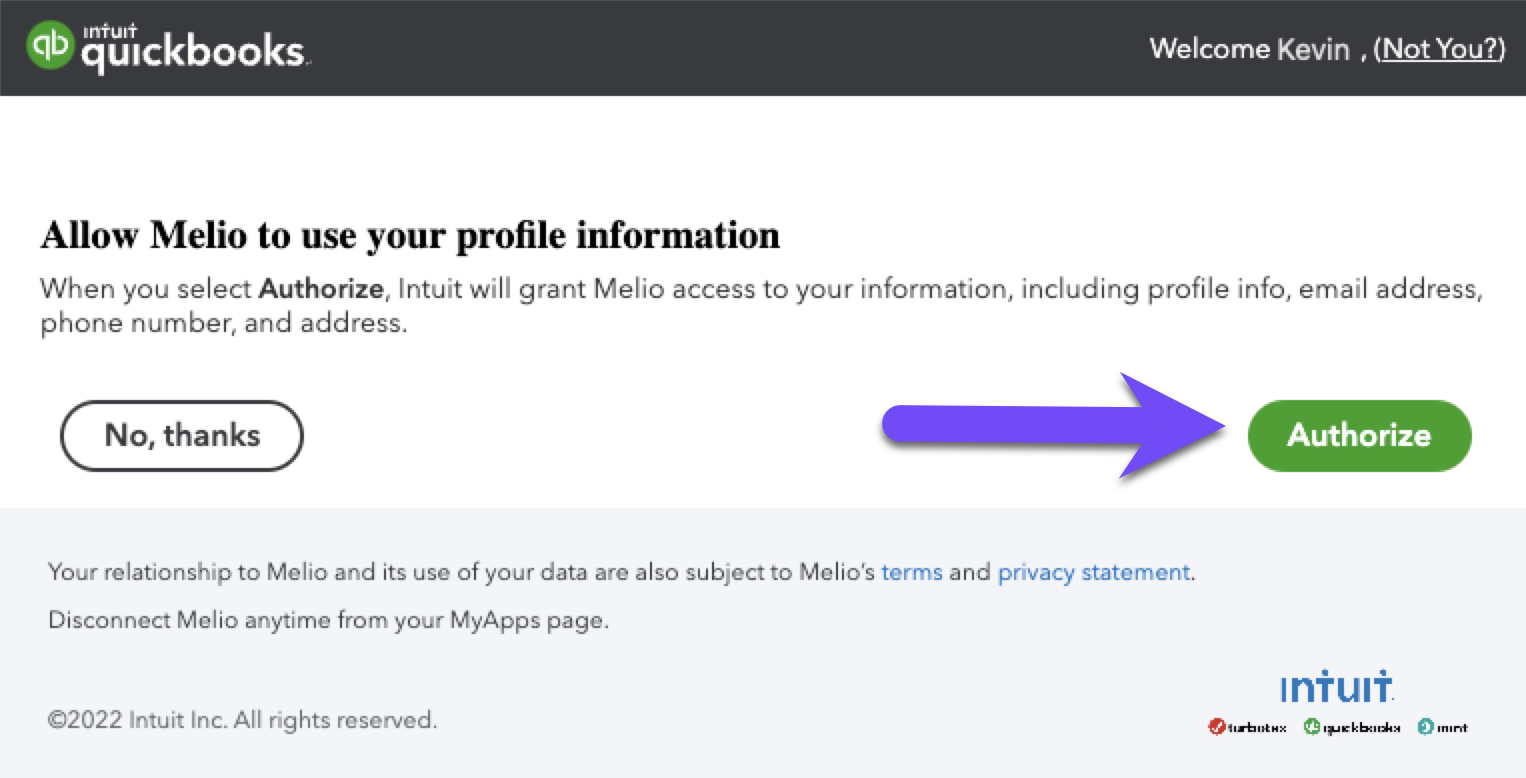Click the bold "Authorize" word in the description
Viewport: 1526px width, 778px height.
pyautogui.click(x=321, y=290)
